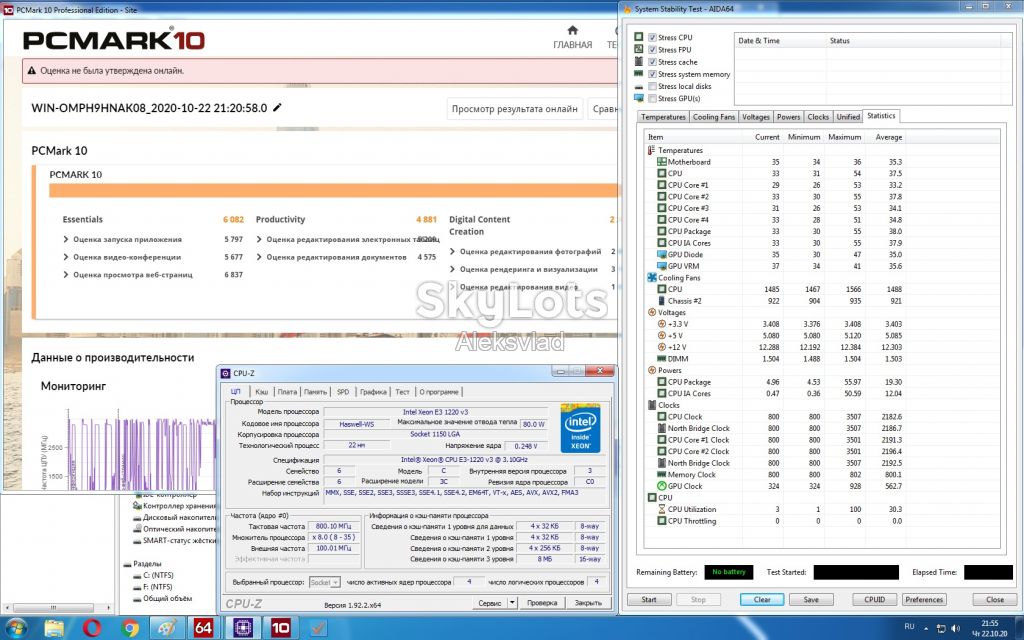Expand Оценка просмотра веб-страниц
Viewport: 1024px width, 640px height.
click(x=66, y=274)
